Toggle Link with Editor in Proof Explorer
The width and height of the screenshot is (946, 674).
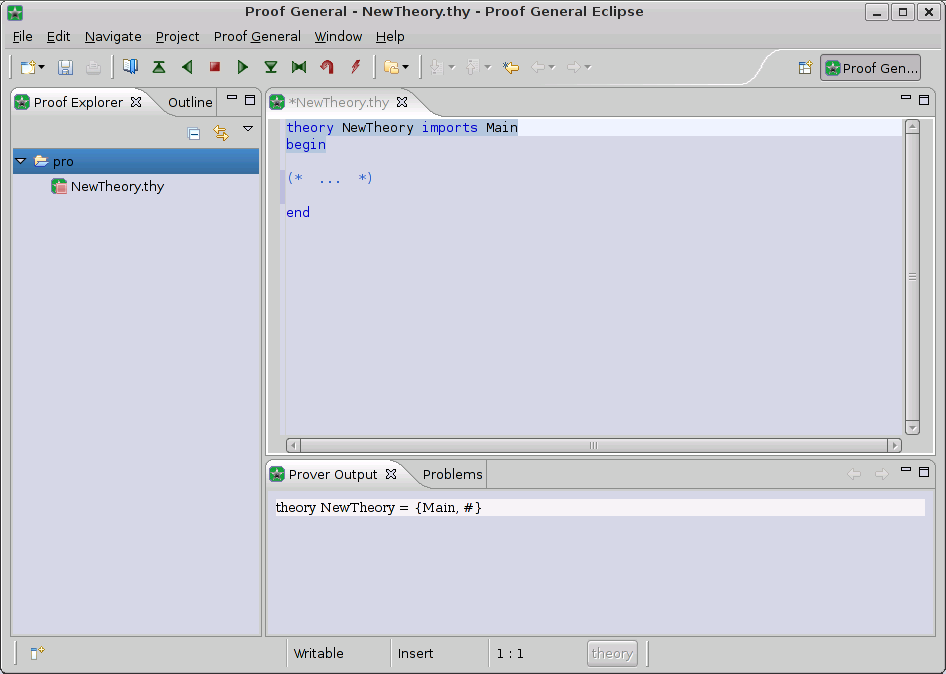(221, 133)
